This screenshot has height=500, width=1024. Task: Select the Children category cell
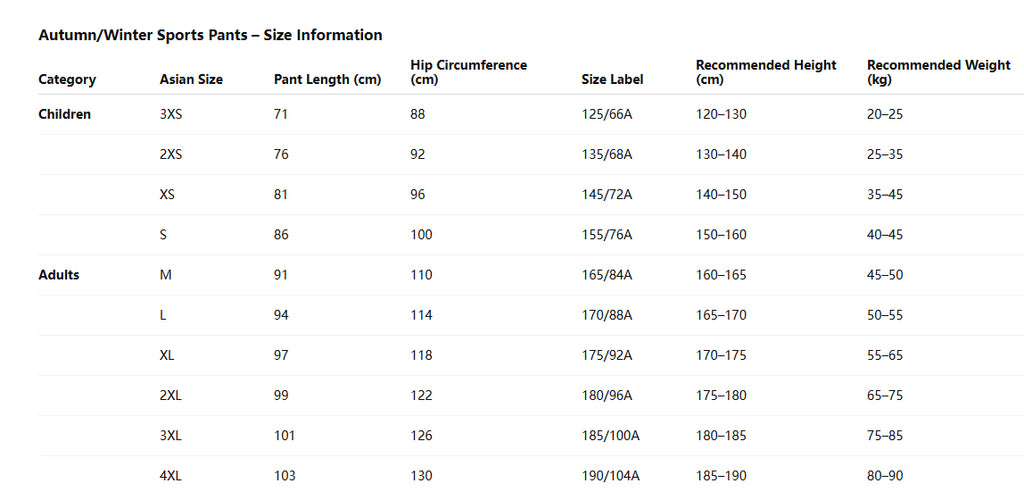[x=65, y=114]
